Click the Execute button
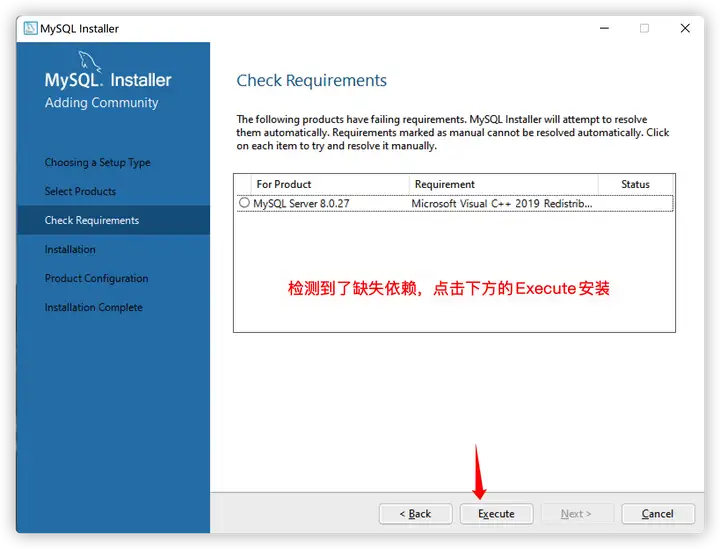The height and width of the screenshot is (549, 720). click(x=496, y=514)
